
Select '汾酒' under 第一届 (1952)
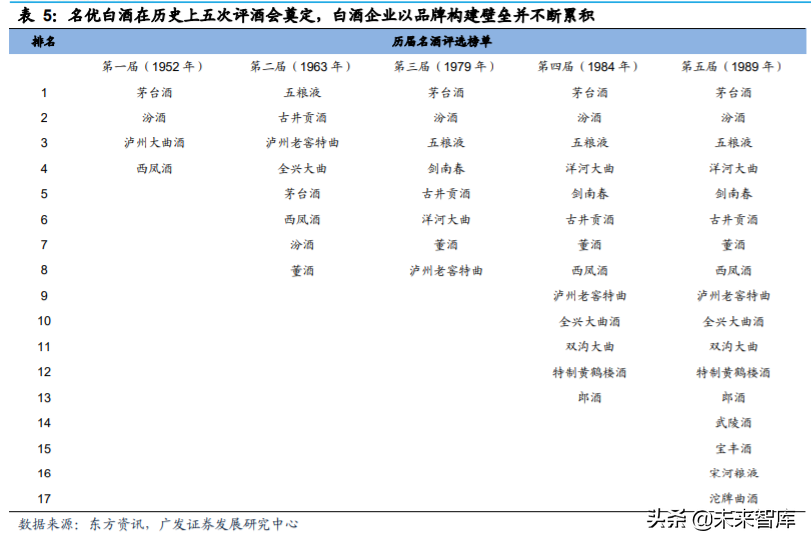(x=154, y=118)
